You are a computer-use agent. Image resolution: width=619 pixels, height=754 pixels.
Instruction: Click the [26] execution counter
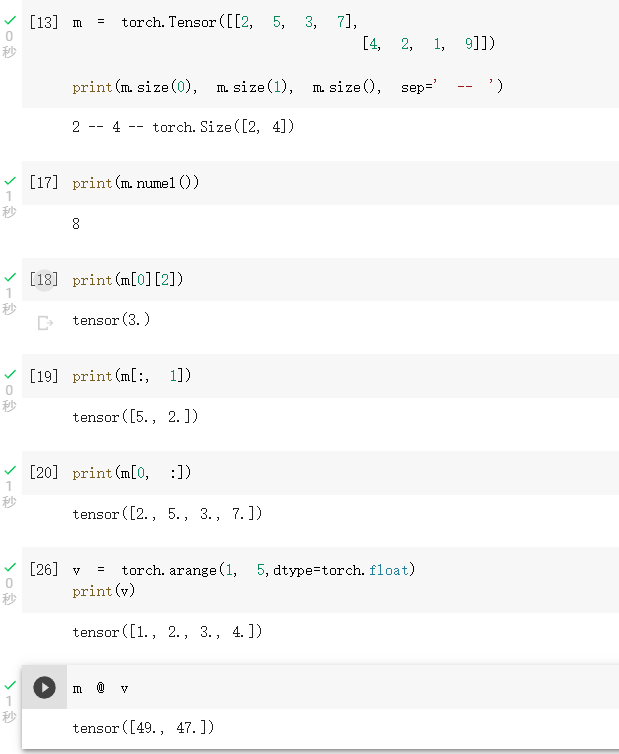pos(44,570)
